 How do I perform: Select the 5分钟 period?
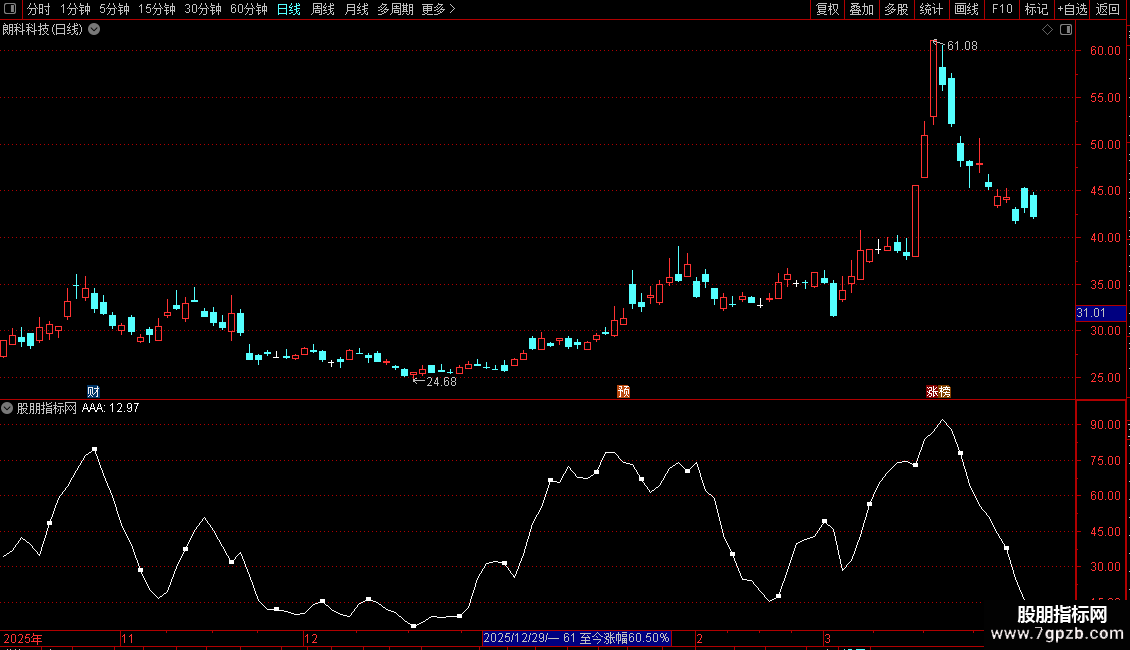click(114, 9)
